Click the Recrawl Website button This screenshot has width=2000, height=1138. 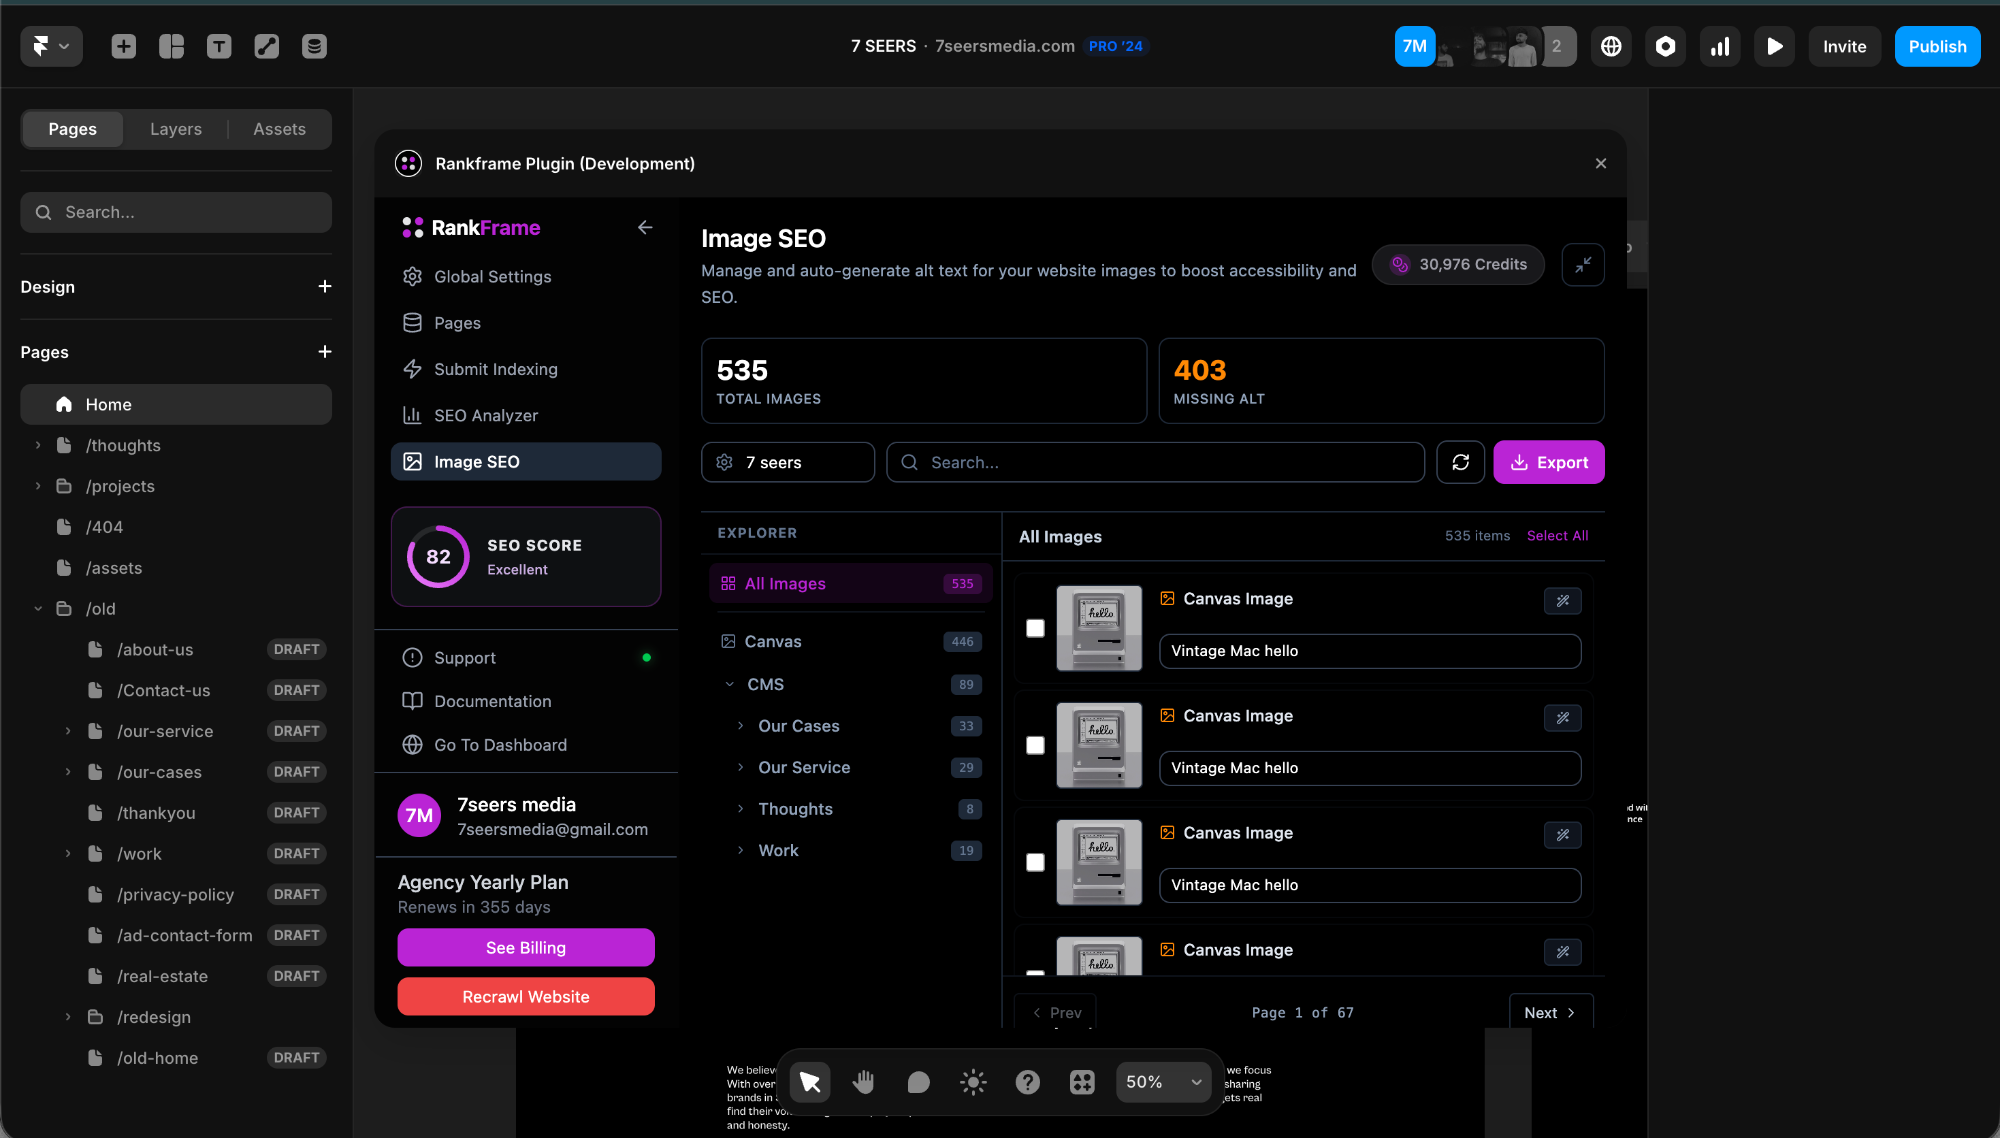pos(526,997)
